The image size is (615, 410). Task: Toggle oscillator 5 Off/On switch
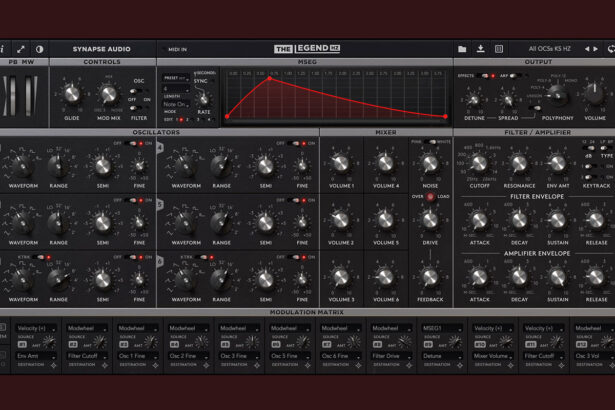click(293, 200)
